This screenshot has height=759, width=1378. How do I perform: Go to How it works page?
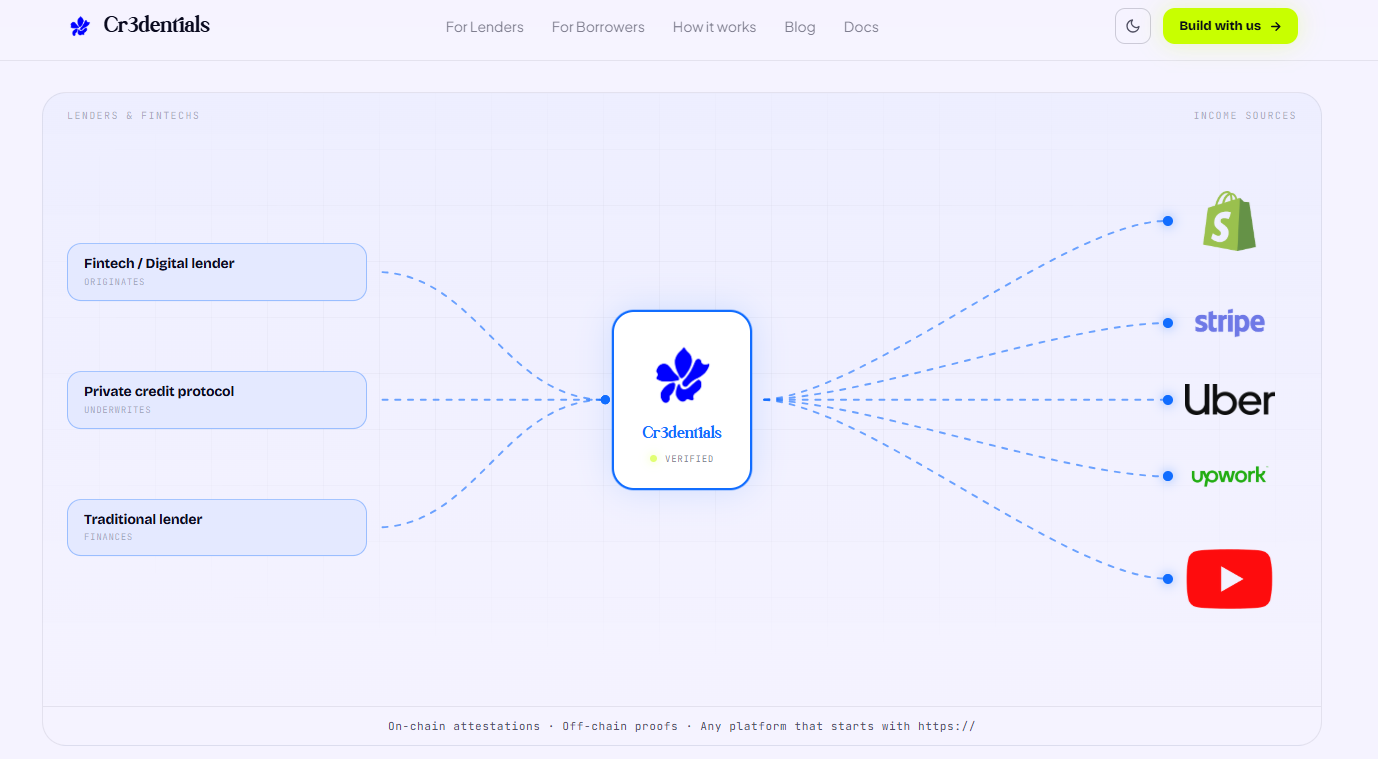pyautogui.click(x=715, y=27)
